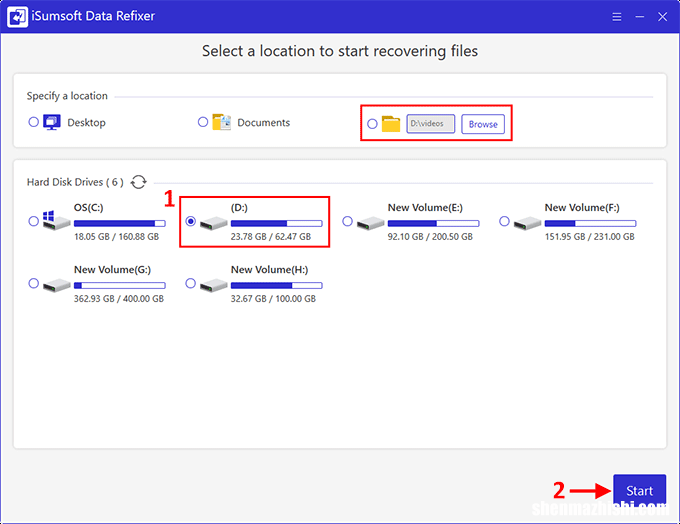Click the Desktop label
Image resolution: width=680 pixels, height=524 pixels.
point(86,123)
